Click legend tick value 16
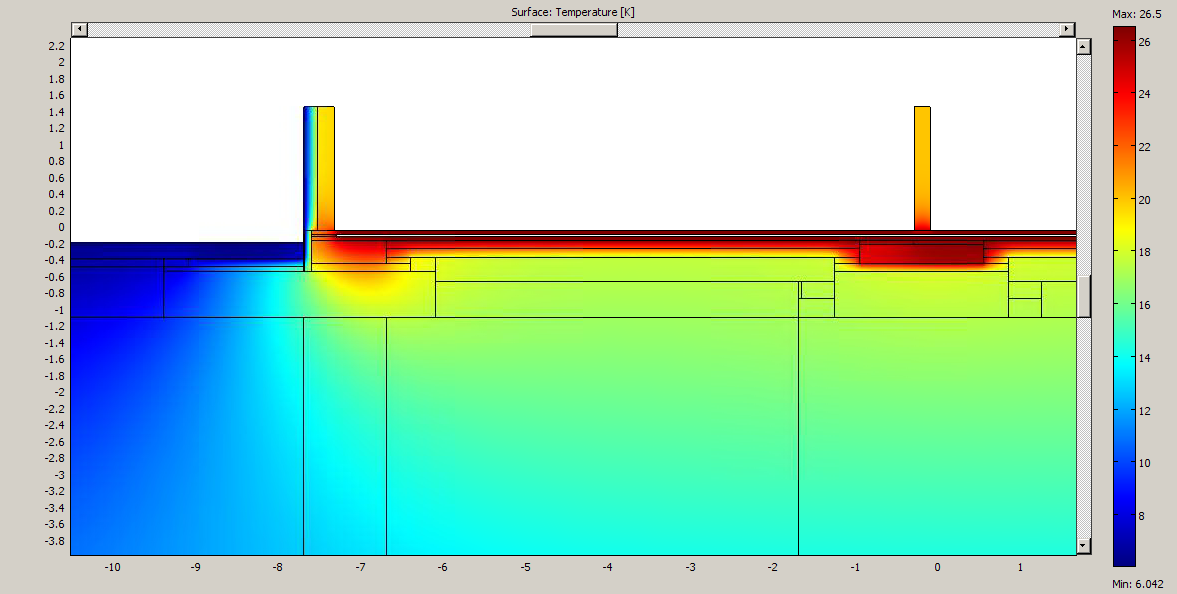1177x594 pixels. pyautogui.click(x=1144, y=305)
